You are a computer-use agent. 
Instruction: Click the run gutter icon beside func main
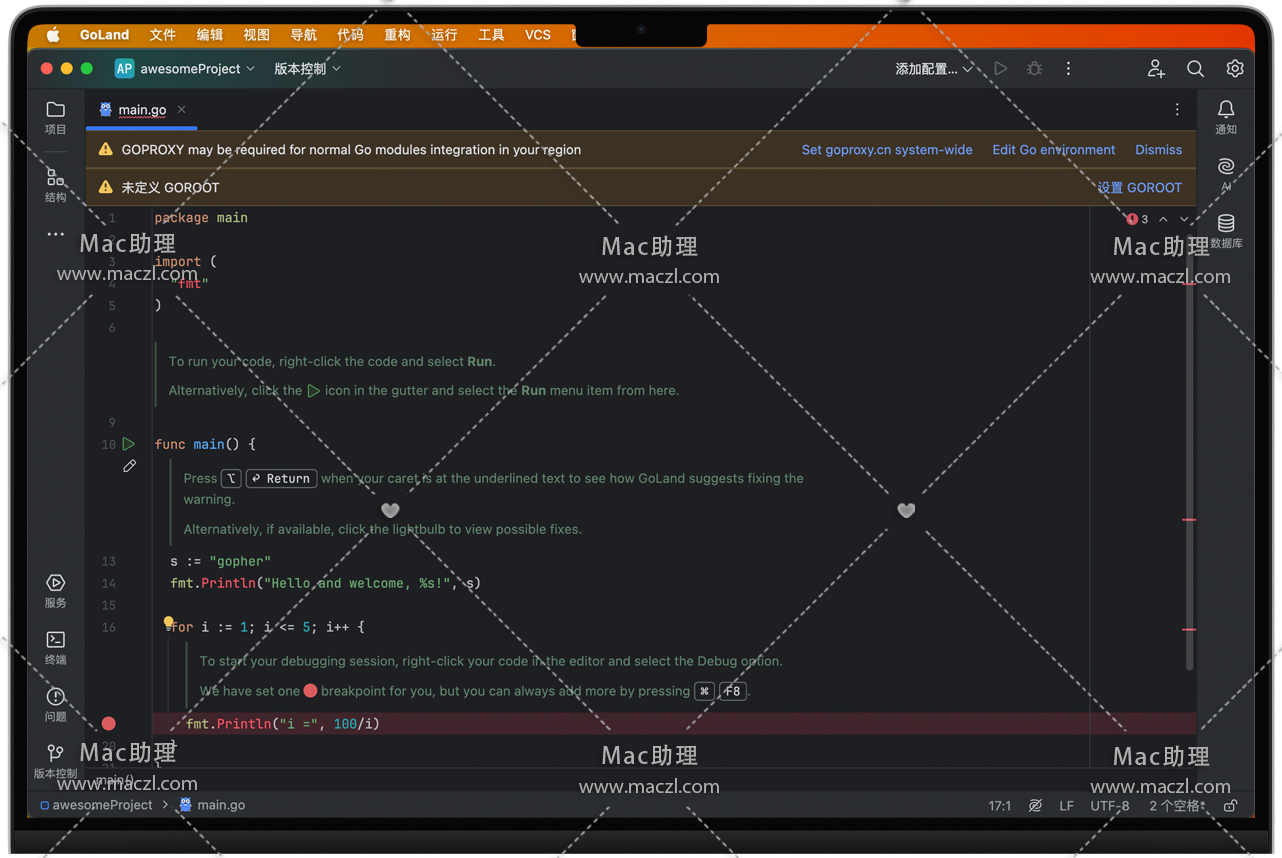(129, 444)
